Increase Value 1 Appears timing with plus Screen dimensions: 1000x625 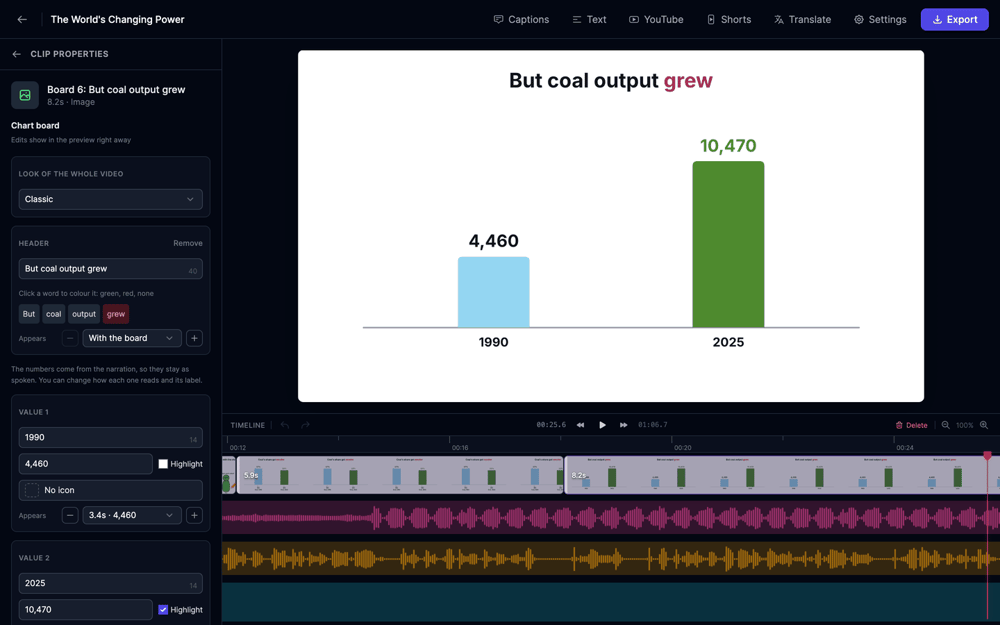[195, 515]
